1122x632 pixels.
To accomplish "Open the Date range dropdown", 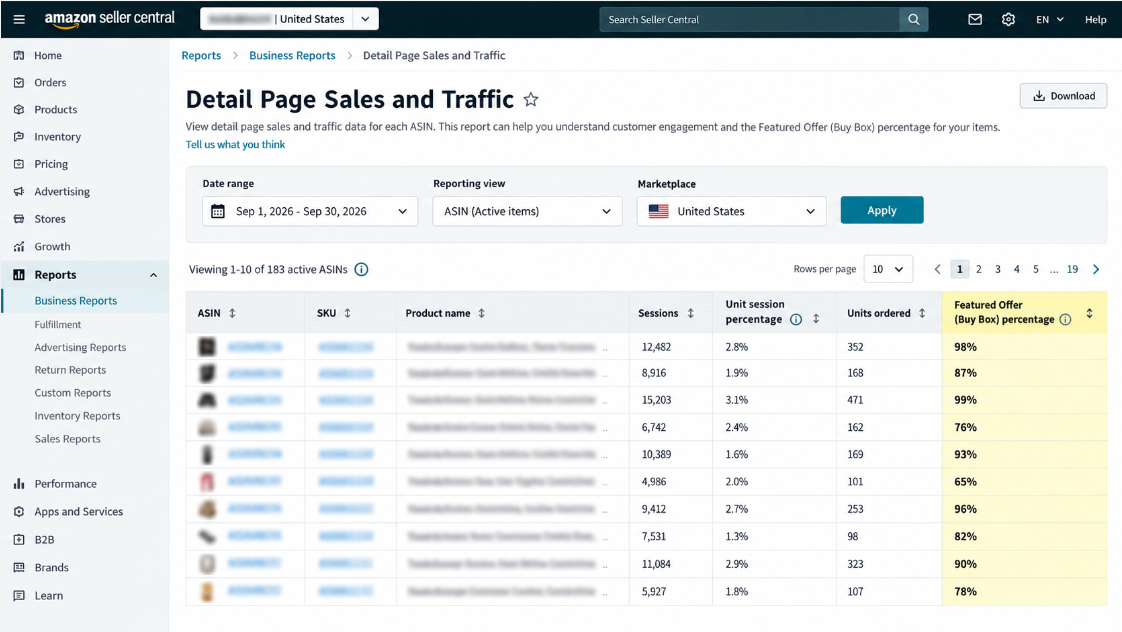I will 310,211.
